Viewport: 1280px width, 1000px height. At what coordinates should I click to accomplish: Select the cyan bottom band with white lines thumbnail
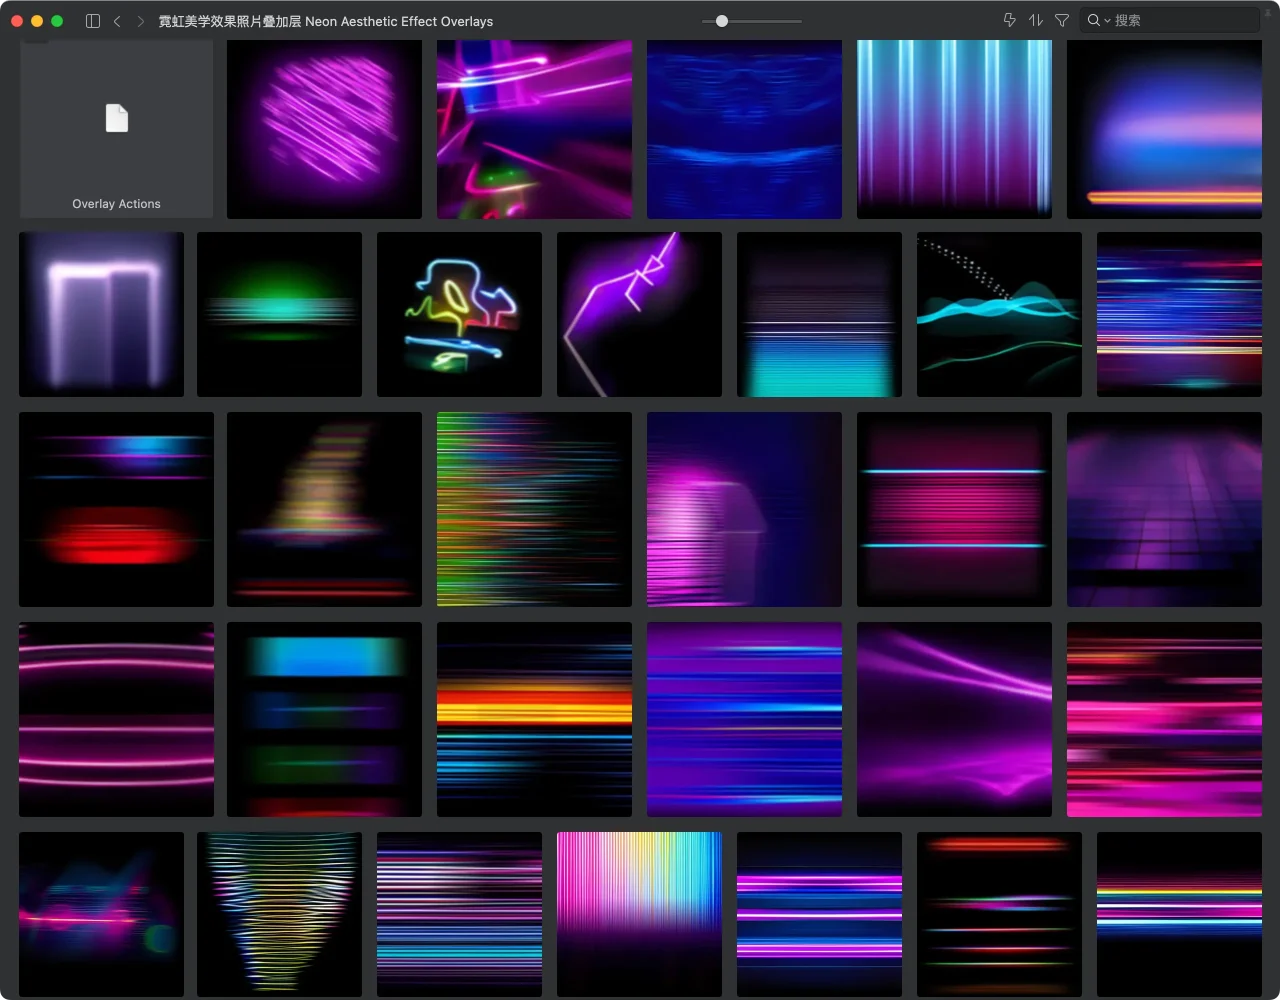[819, 314]
